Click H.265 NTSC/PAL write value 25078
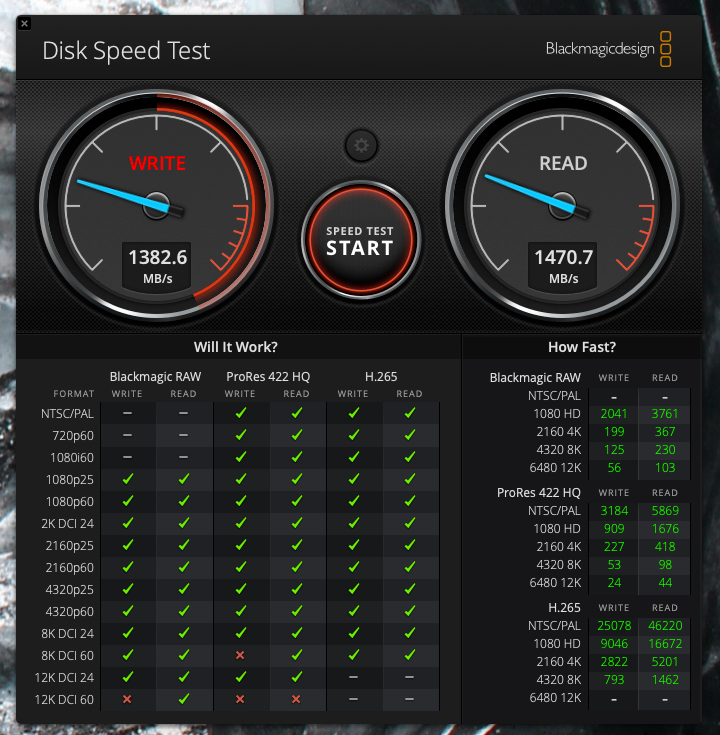 (614, 625)
